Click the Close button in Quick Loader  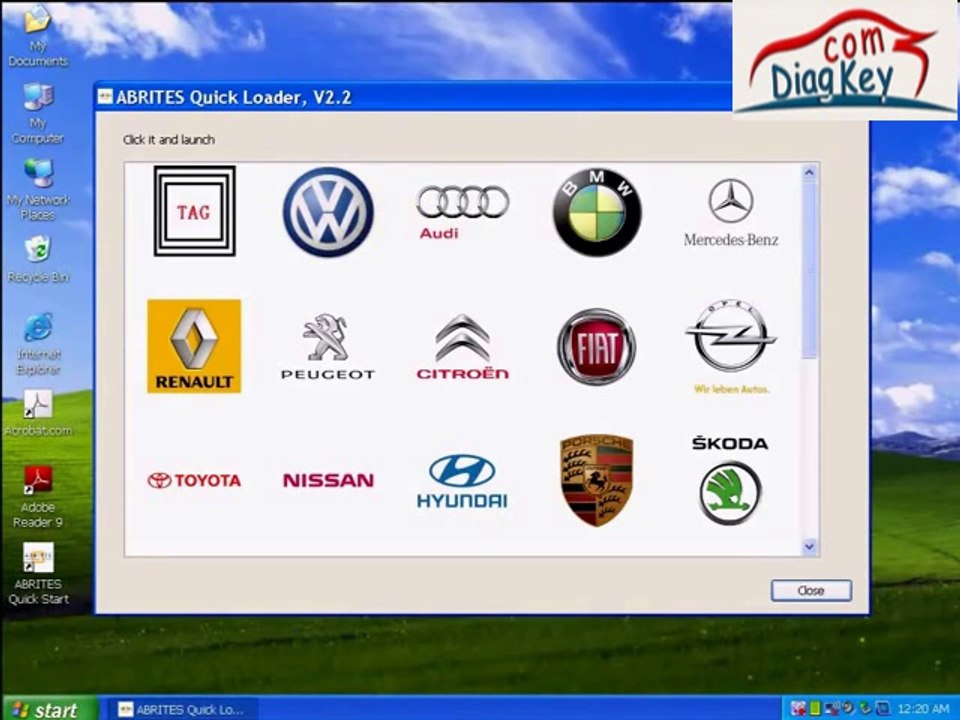tap(811, 591)
